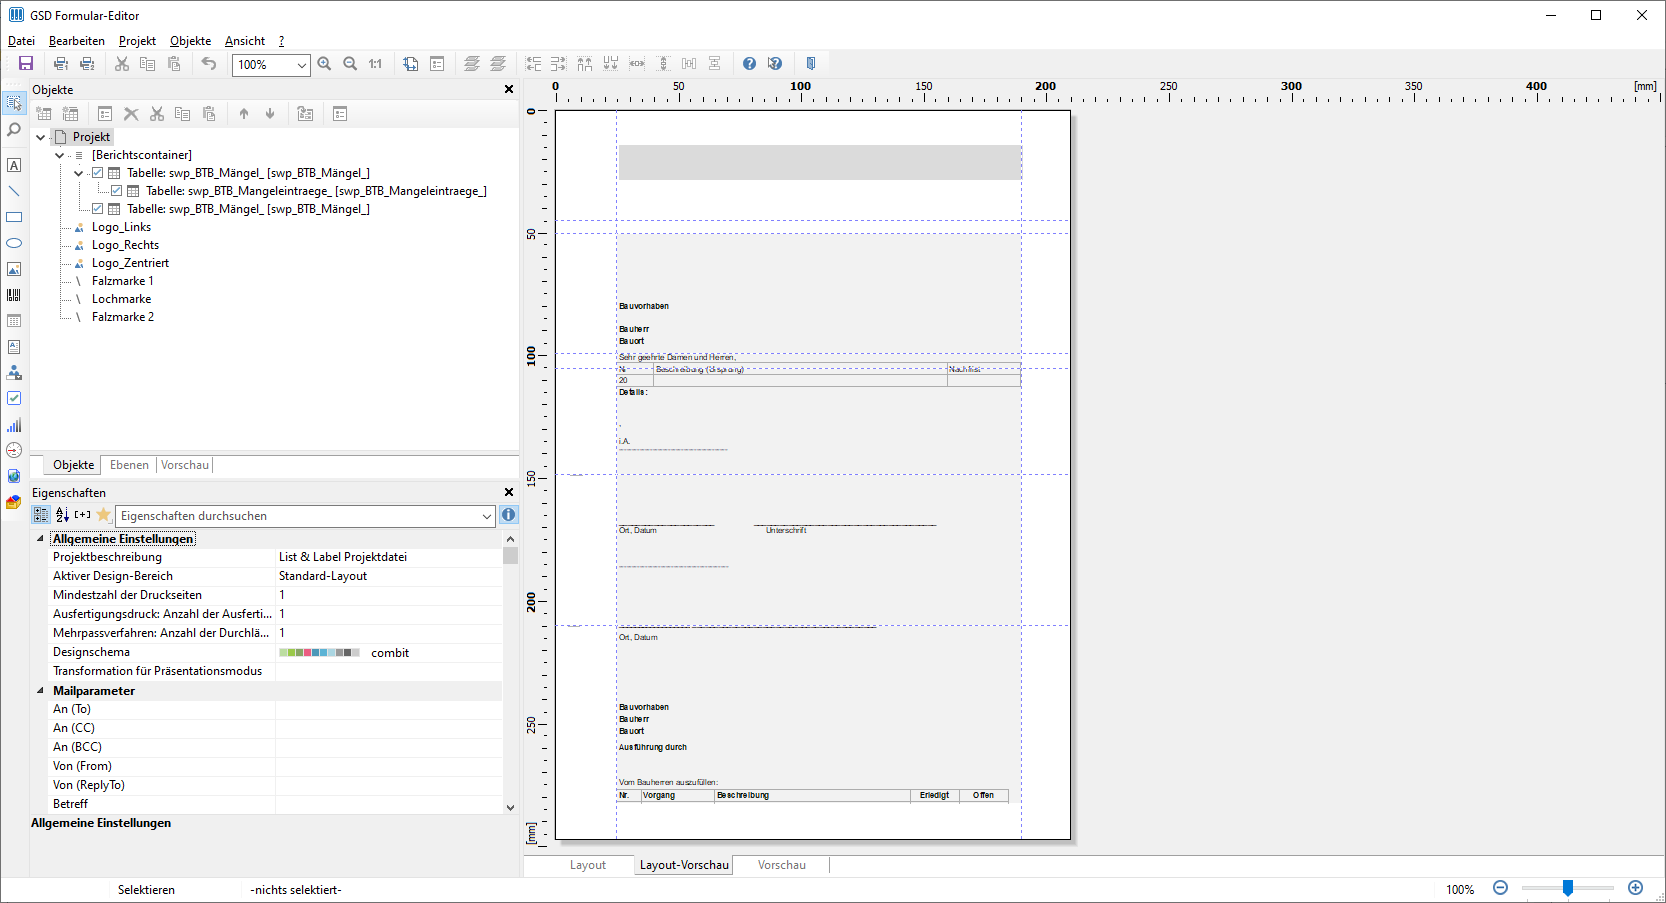Close the Eigenschaften panel

click(x=509, y=492)
